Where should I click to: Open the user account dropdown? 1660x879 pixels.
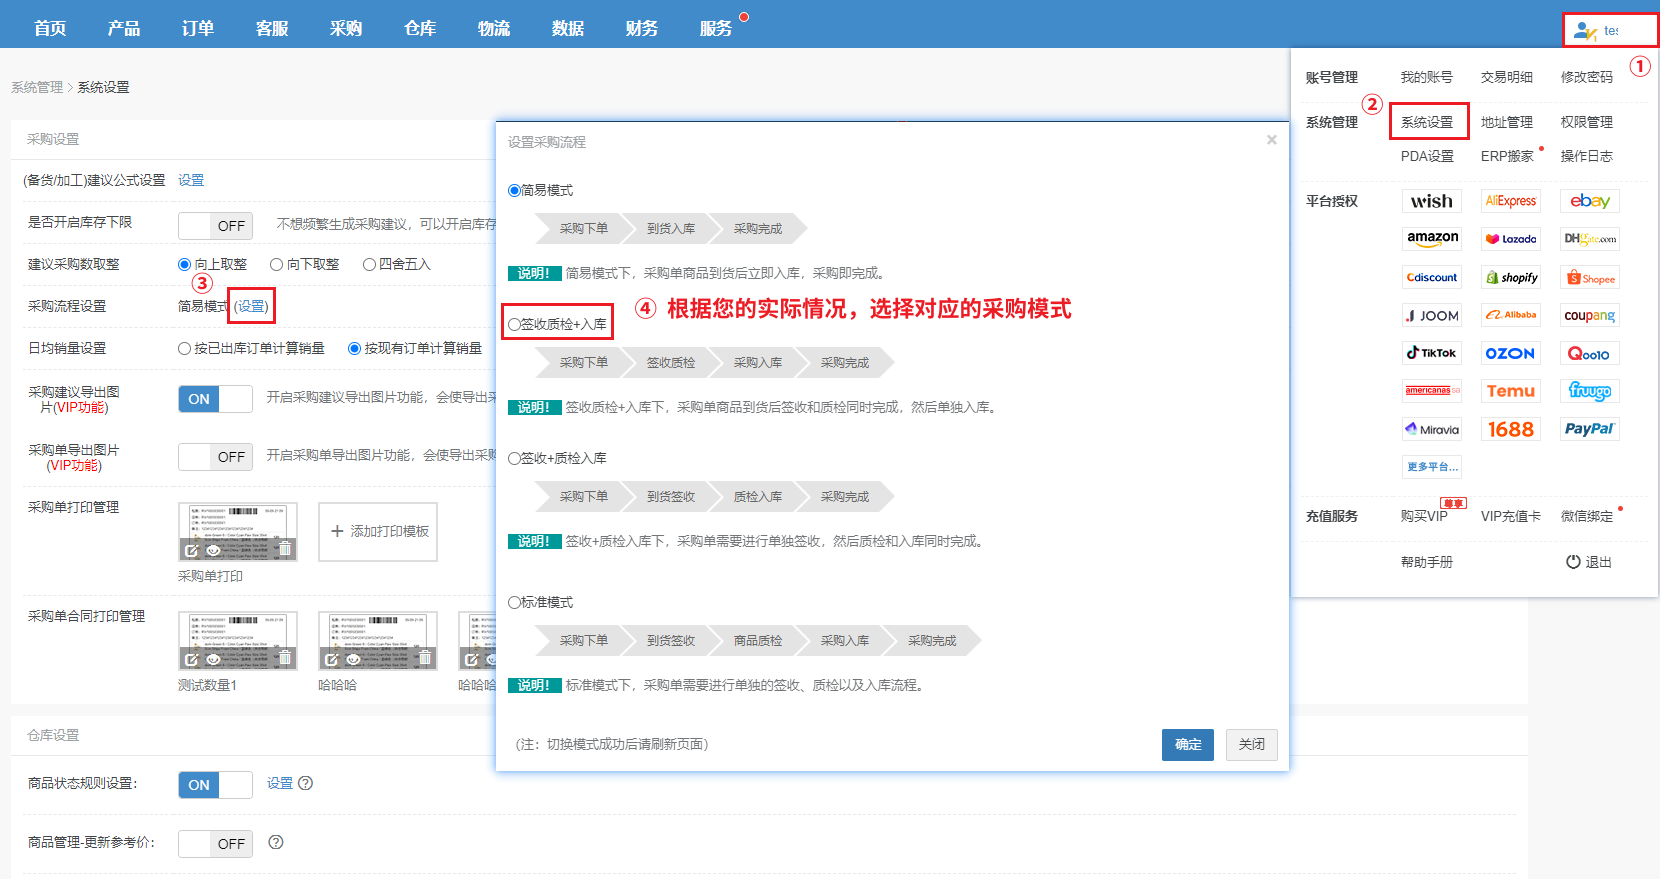pos(1610,30)
